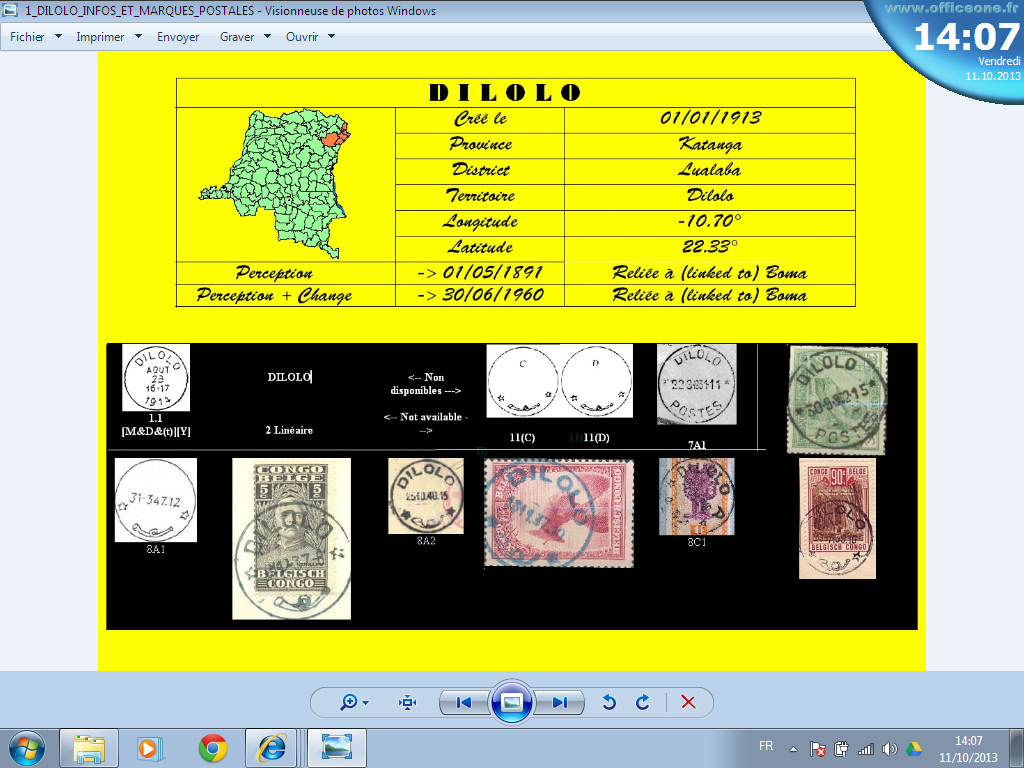This screenshot has height=768, width=1024.
Task: Click the FR language indicator
Action: [x=766, y=746]
